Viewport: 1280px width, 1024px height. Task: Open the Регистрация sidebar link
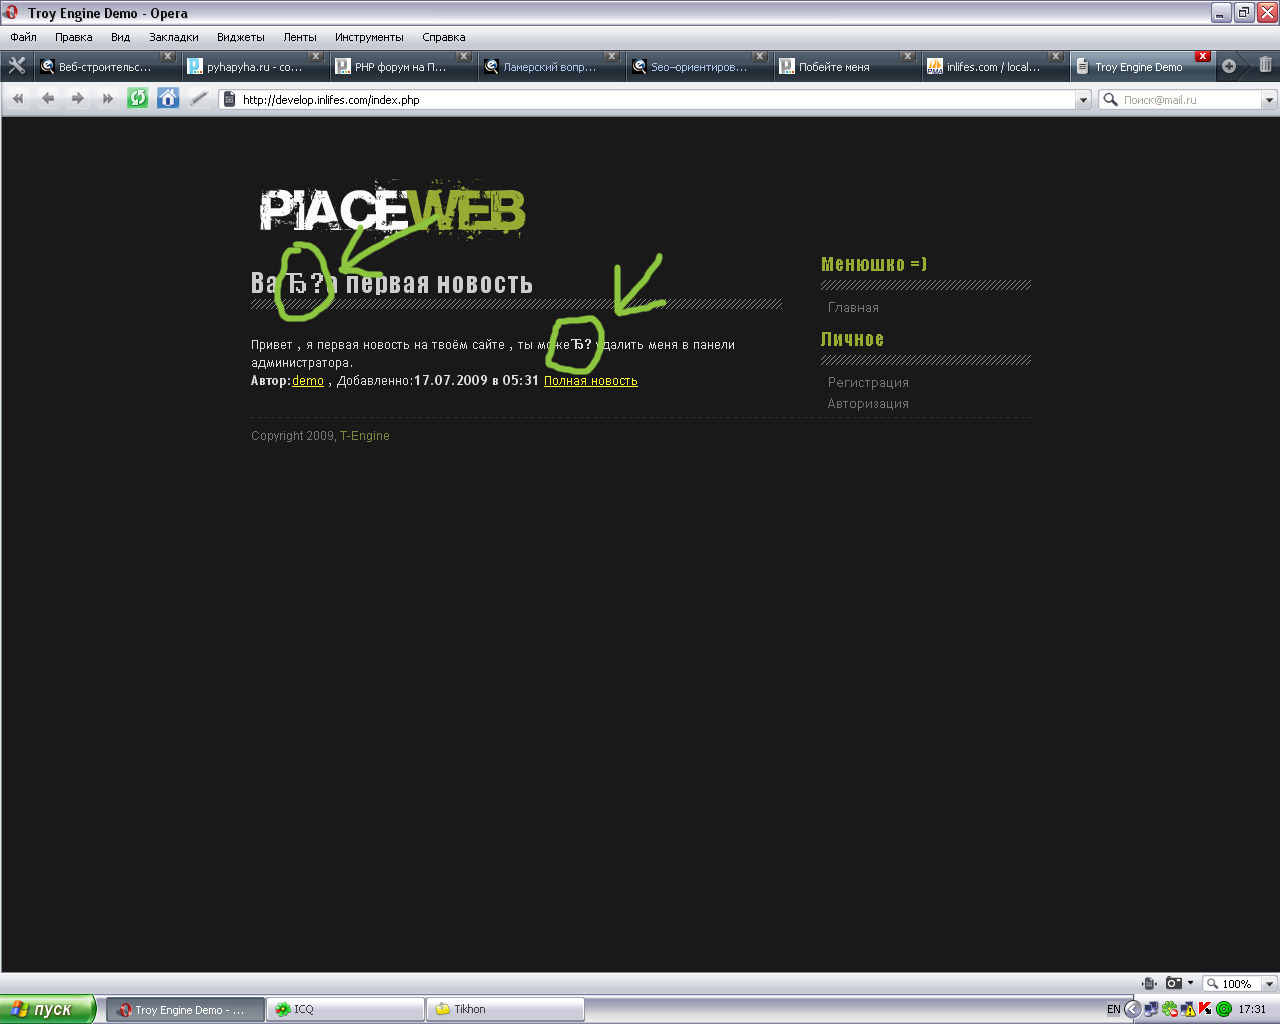tap(868, 382)
